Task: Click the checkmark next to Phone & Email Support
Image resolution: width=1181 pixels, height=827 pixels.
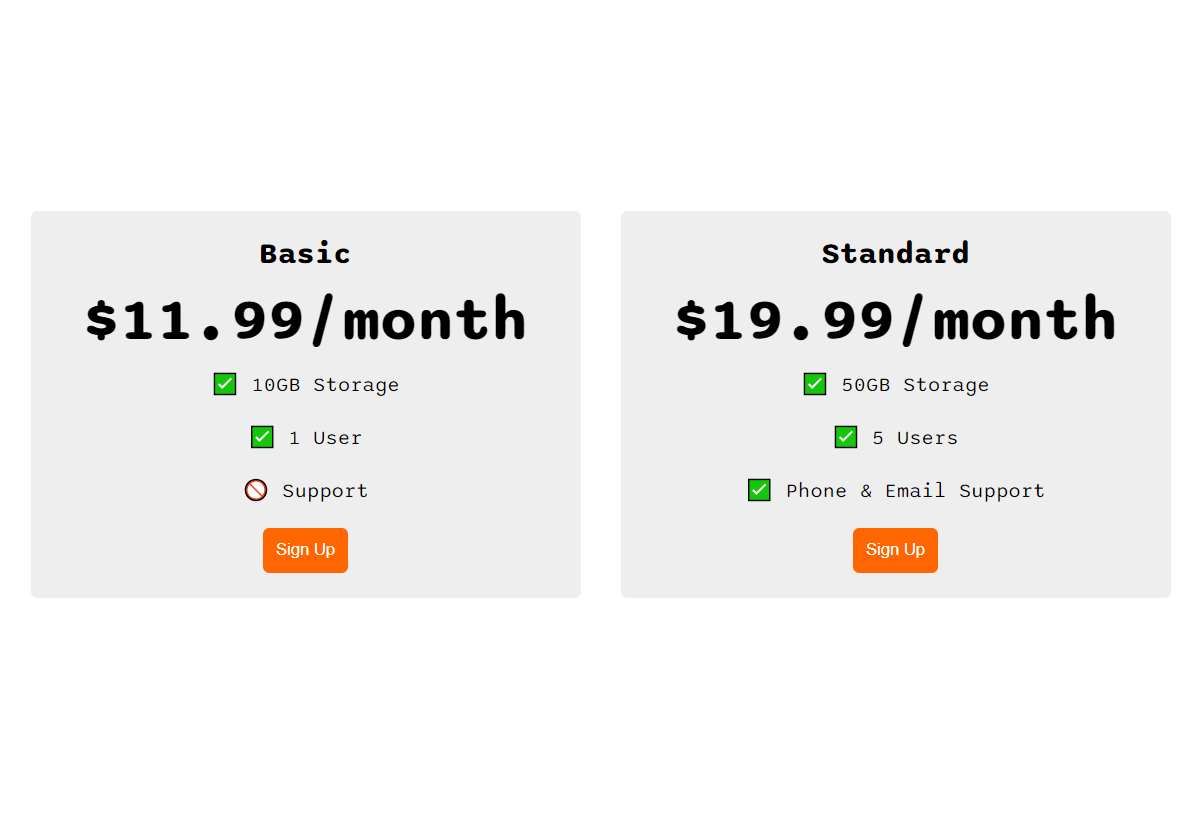Action: coord(758,490)
